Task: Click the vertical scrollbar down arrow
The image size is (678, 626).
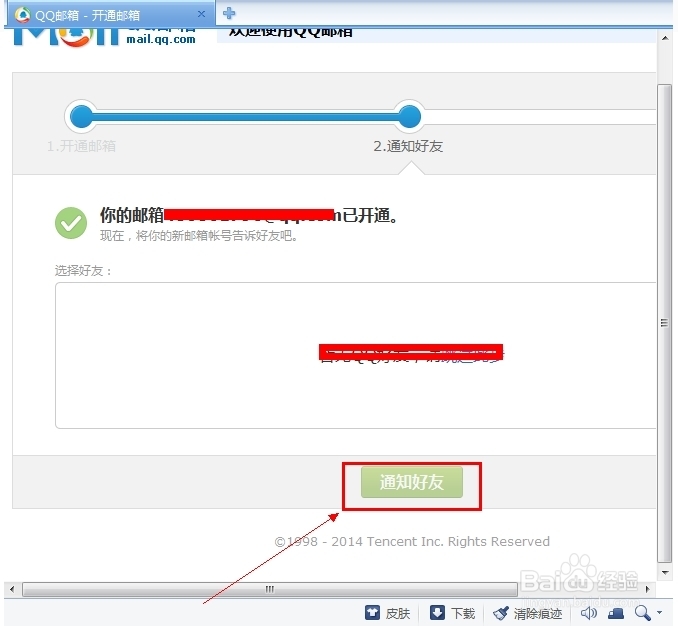Action: click(x=665, y=573)
